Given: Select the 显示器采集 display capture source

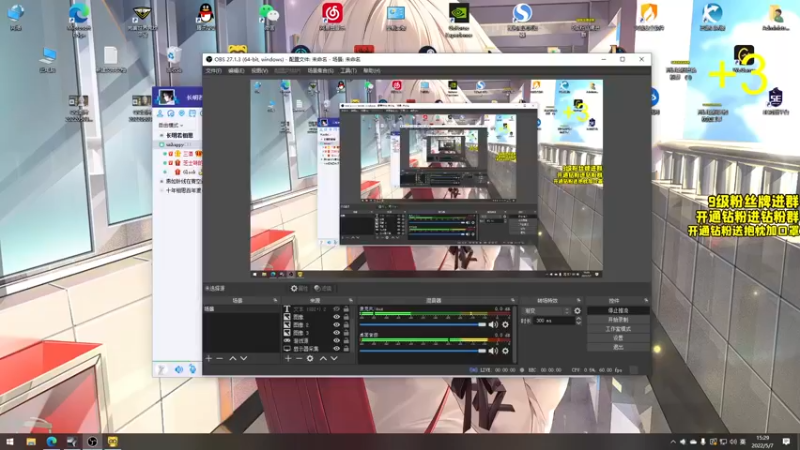Looking at the screenshot, I should 317,349.
